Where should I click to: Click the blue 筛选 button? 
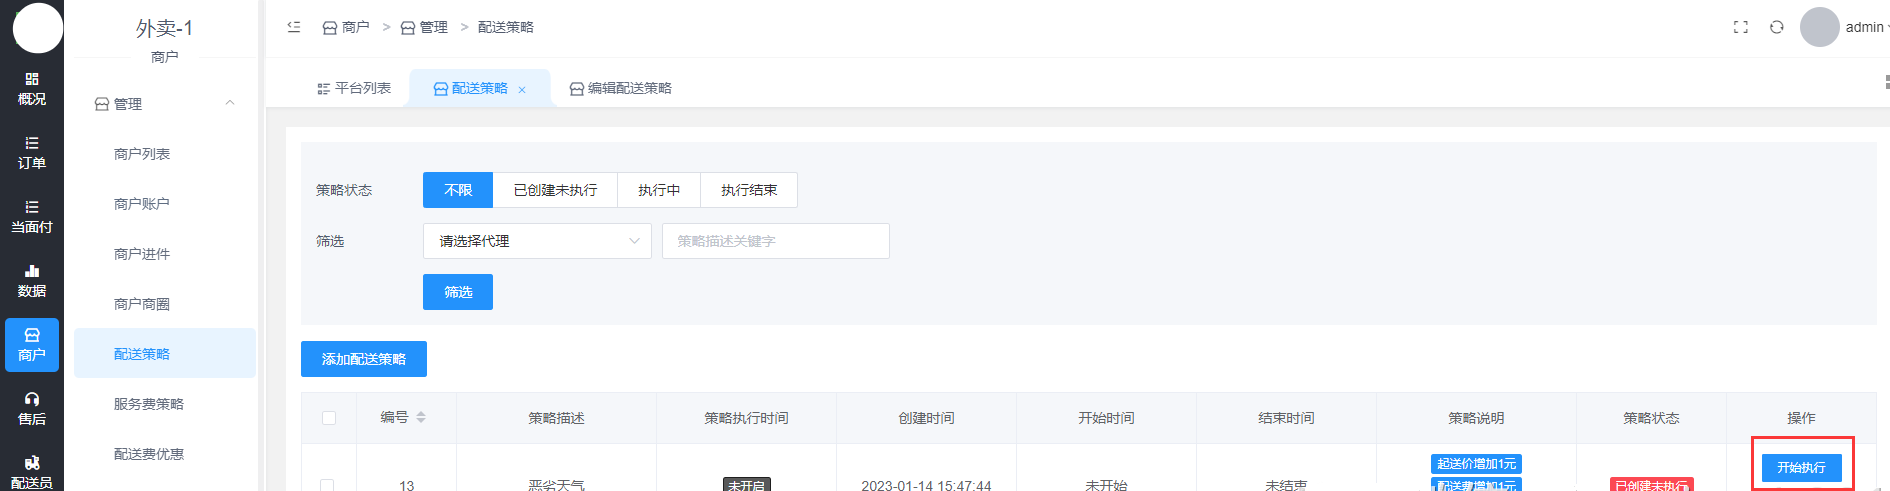pos(458,292)
